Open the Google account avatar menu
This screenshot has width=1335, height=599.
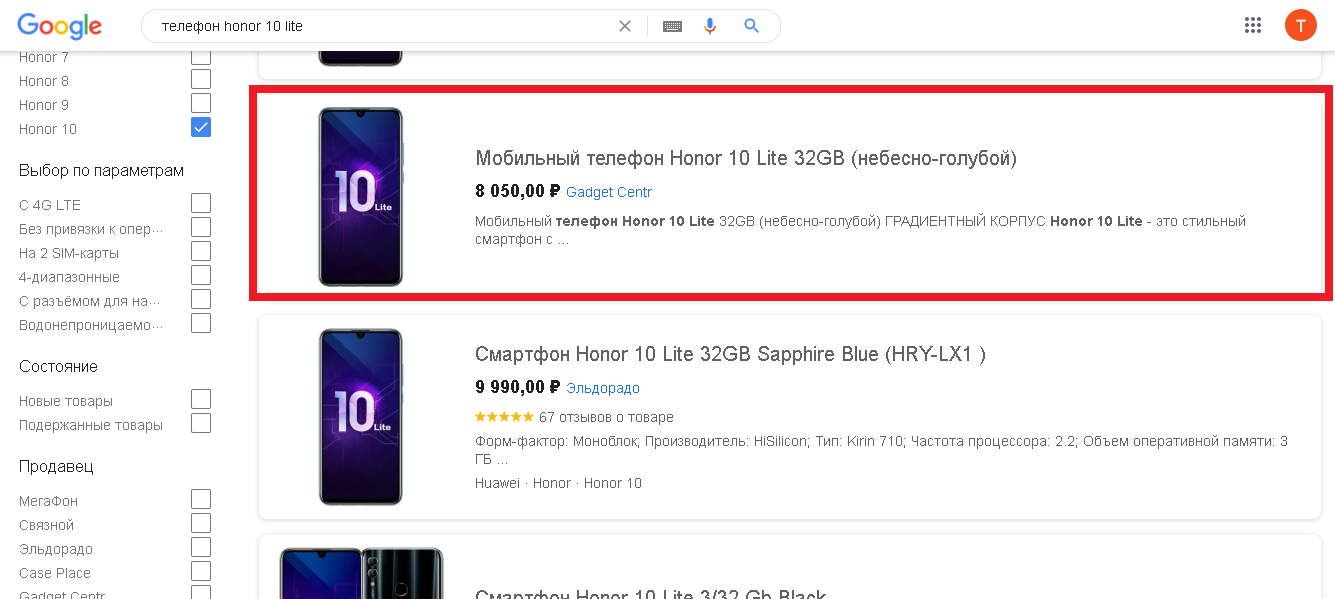1301,26
